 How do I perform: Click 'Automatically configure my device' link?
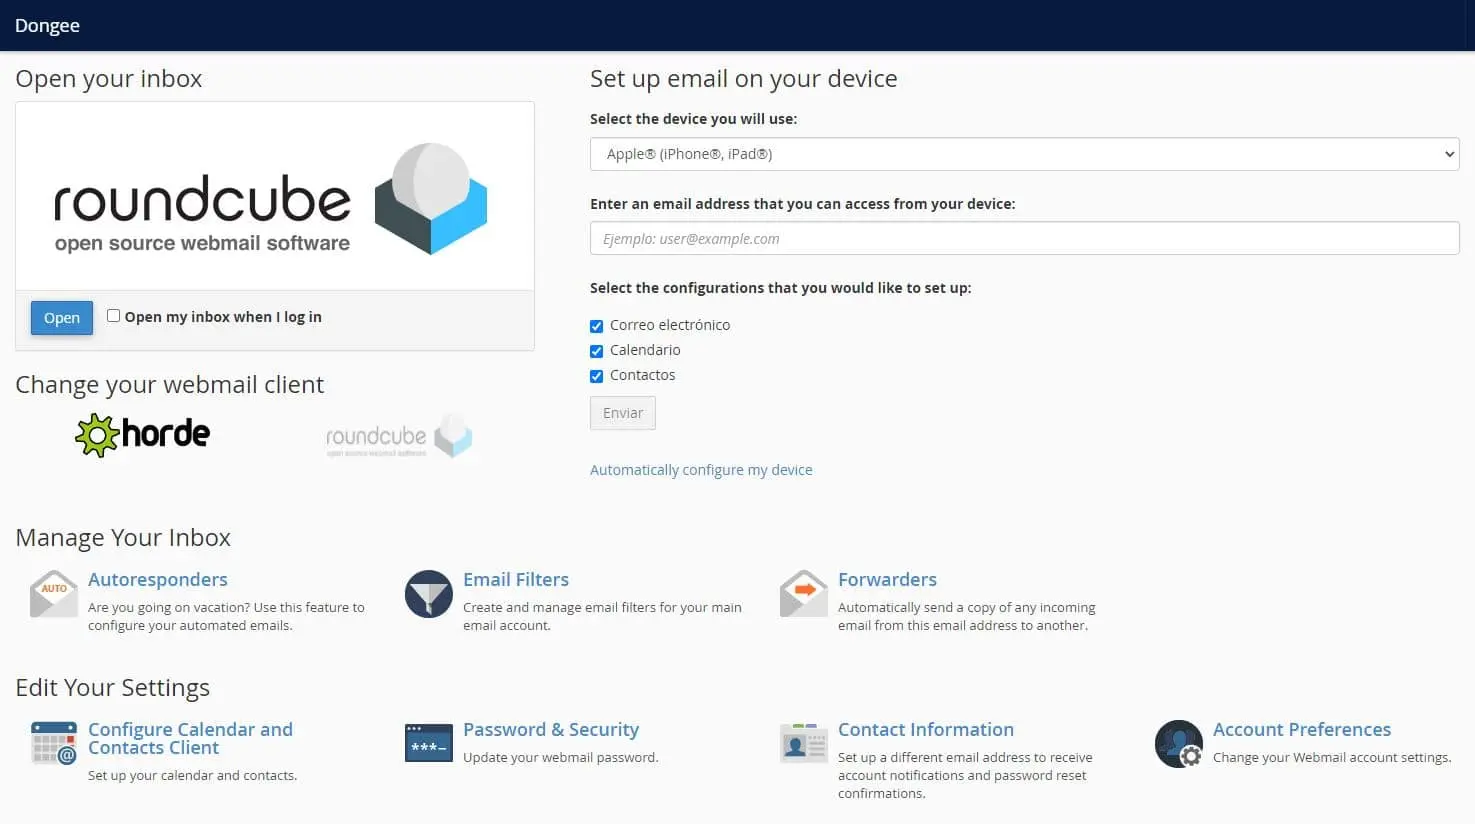click(x=701, y=470)
